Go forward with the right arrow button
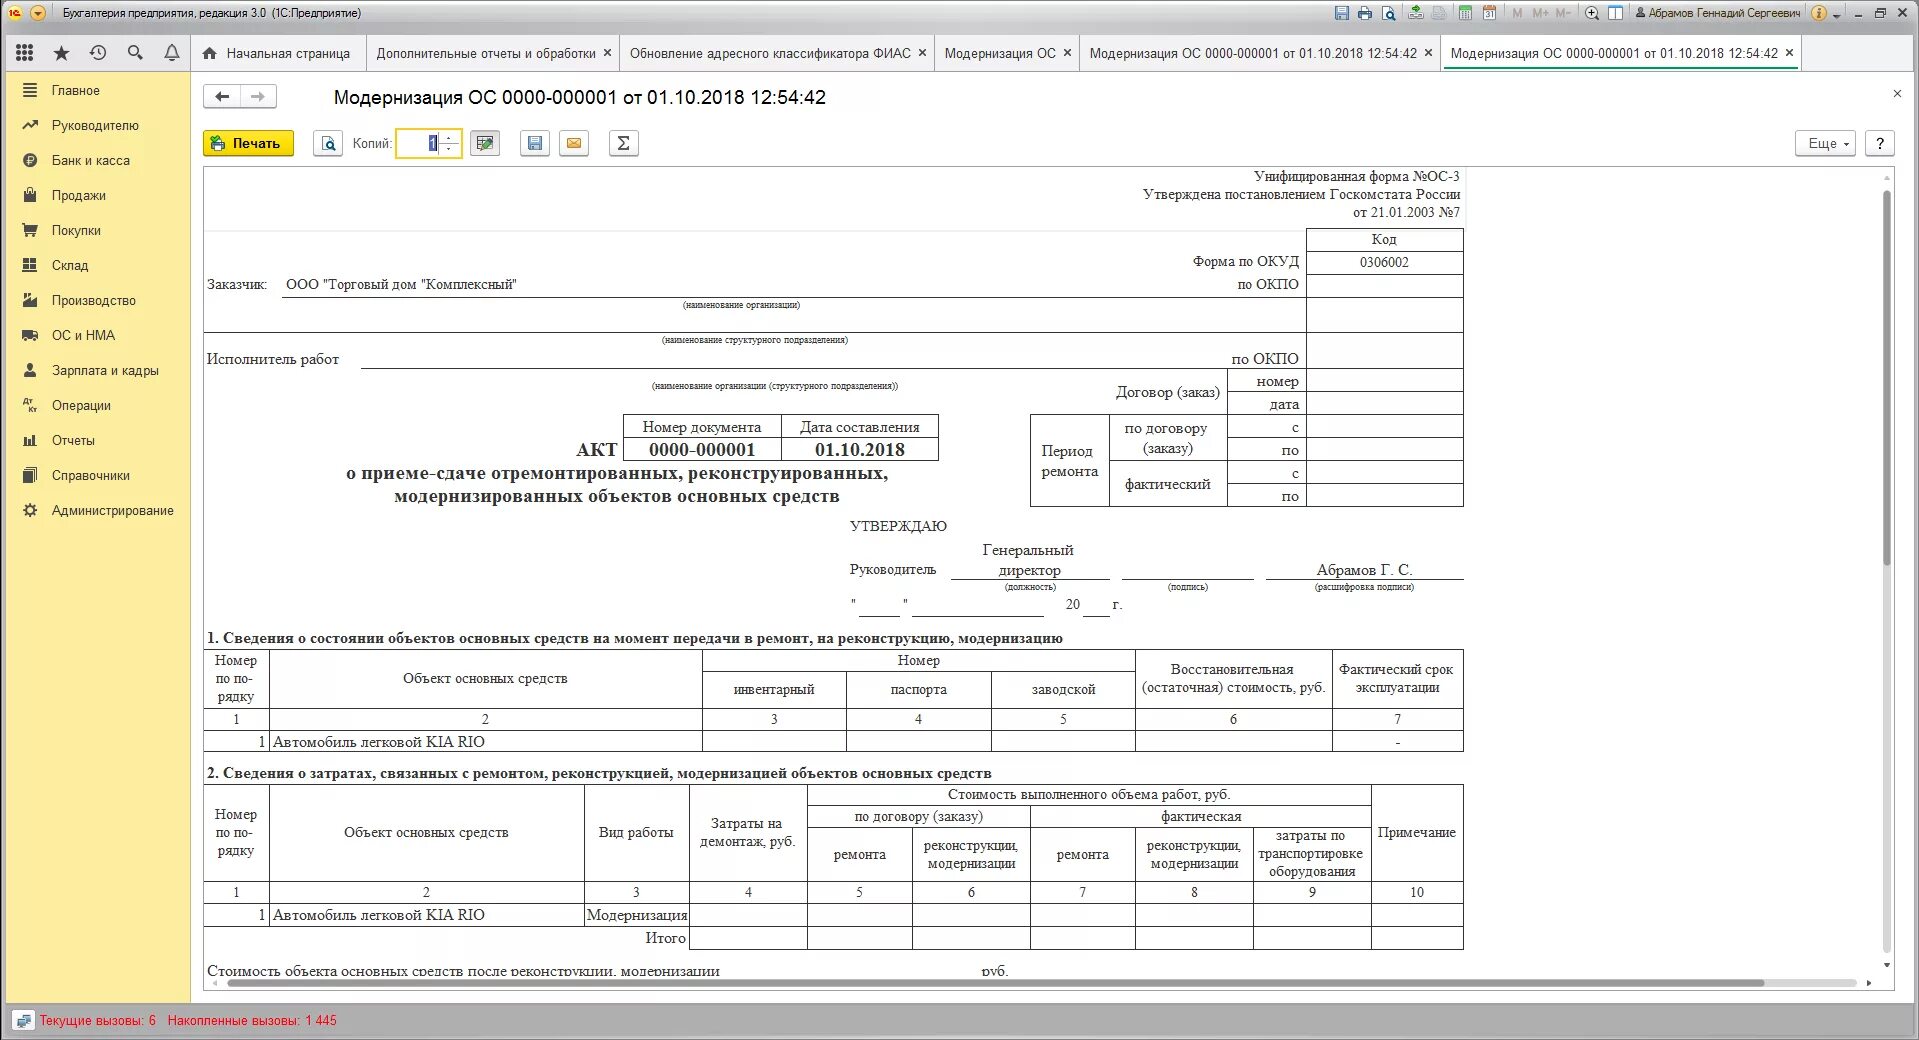1919x1040 pixels. [258, 97]
